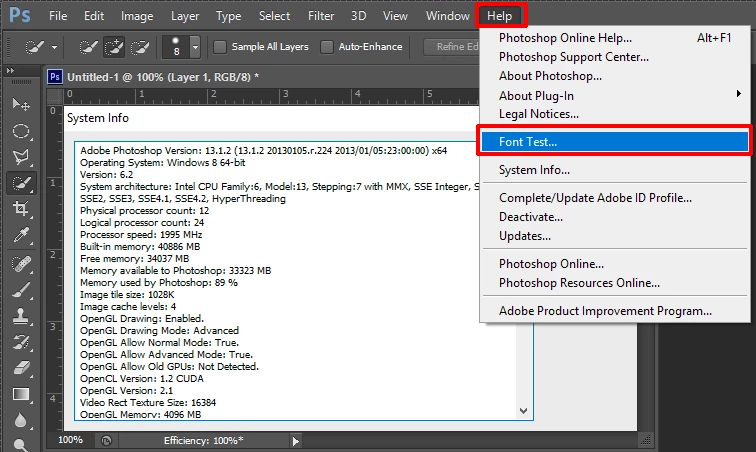
Task: Select the History Brush tool
Action: click(21, 342)
